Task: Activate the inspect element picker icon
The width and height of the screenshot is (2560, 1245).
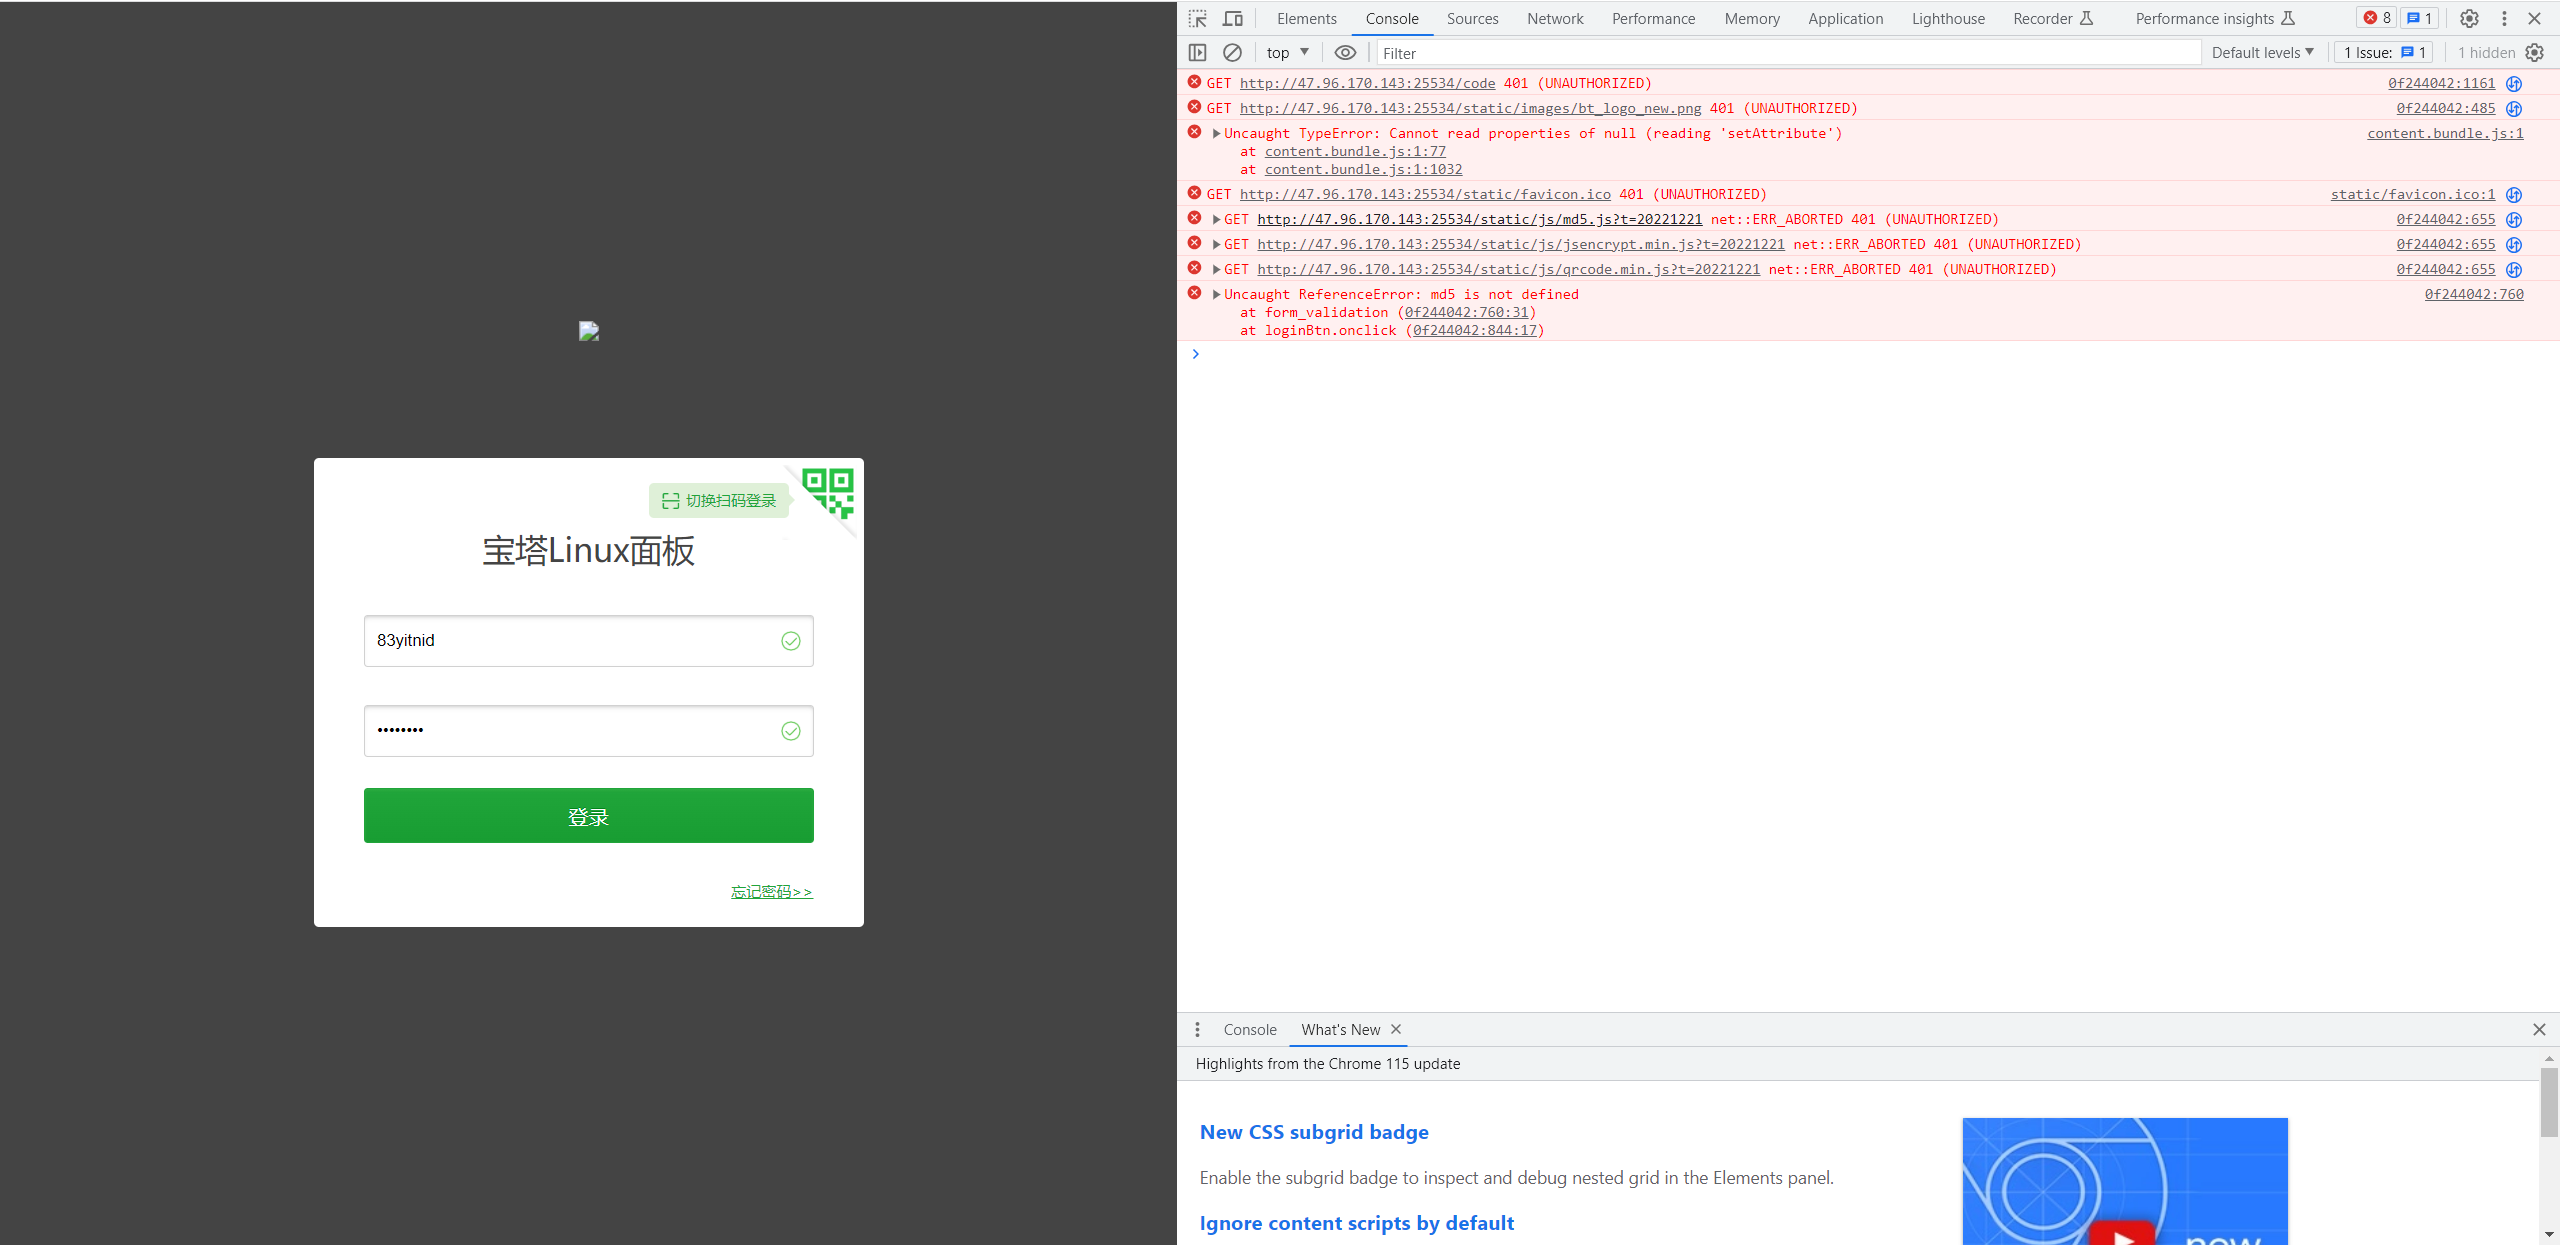Action: tap(1198, 18)
